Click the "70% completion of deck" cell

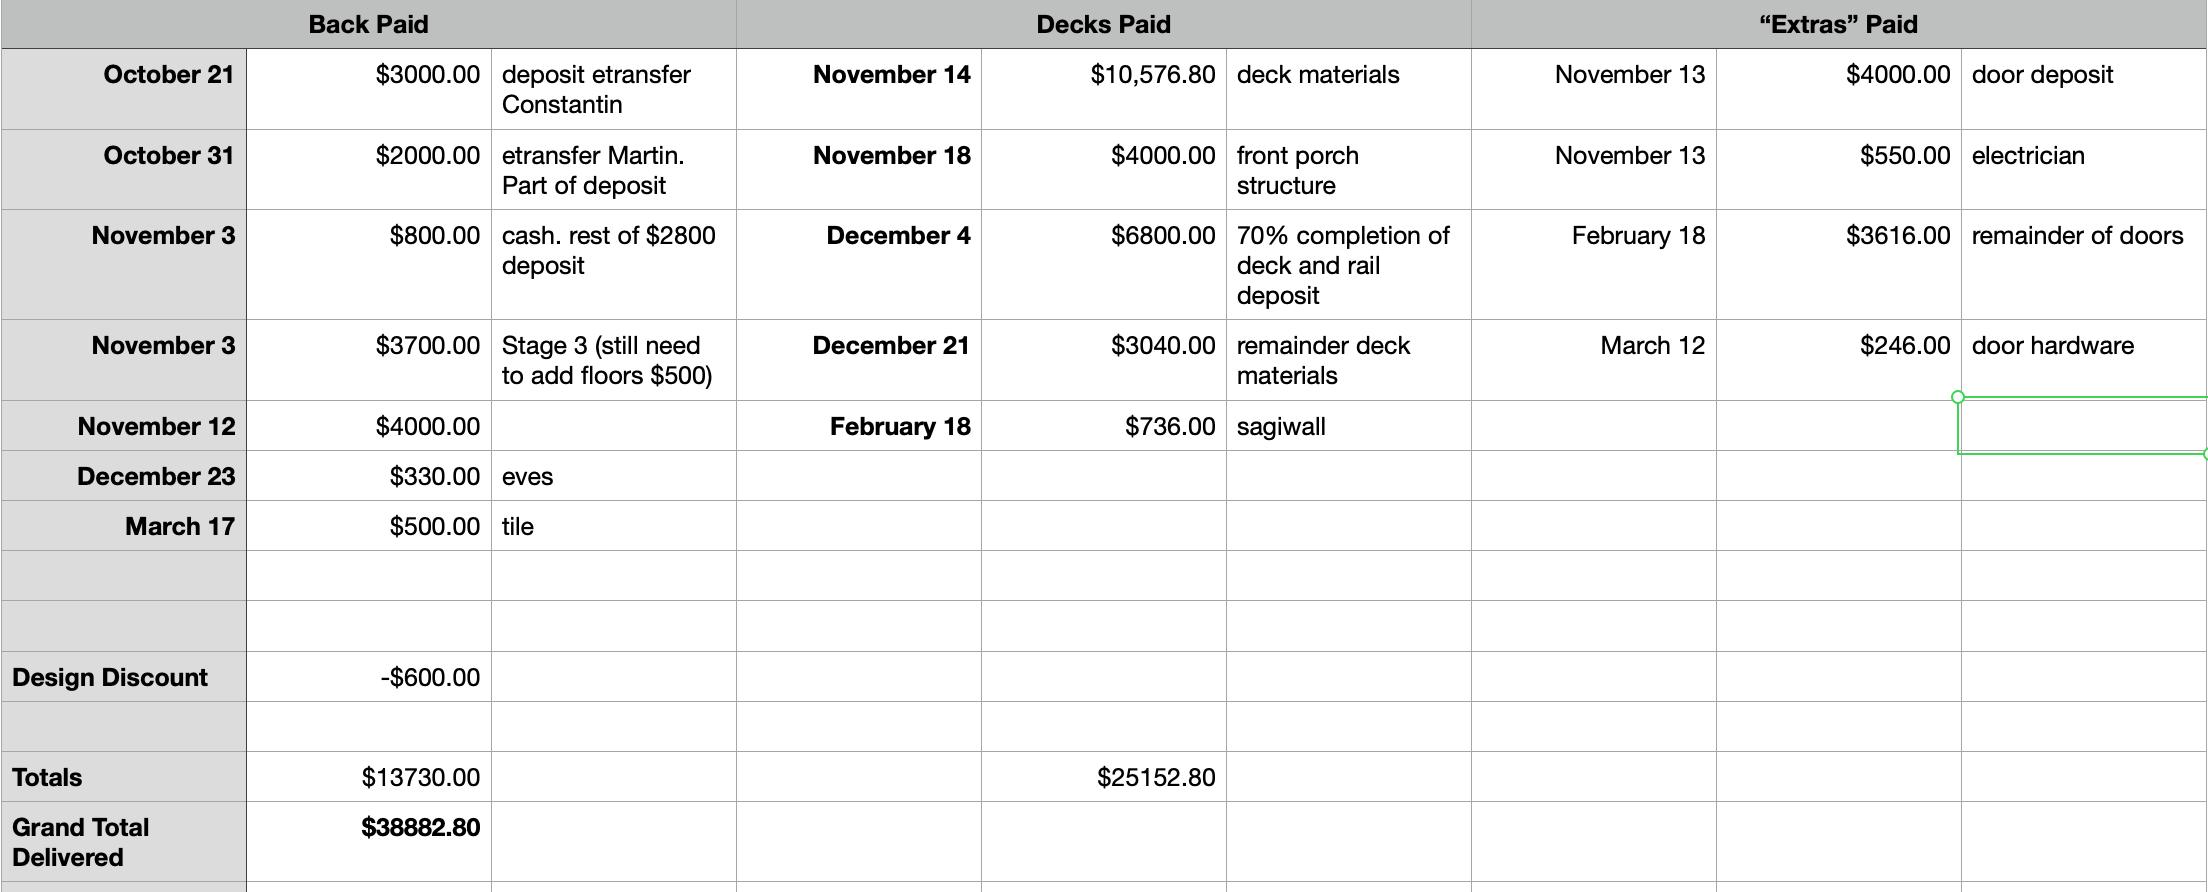click(1342, 265)
